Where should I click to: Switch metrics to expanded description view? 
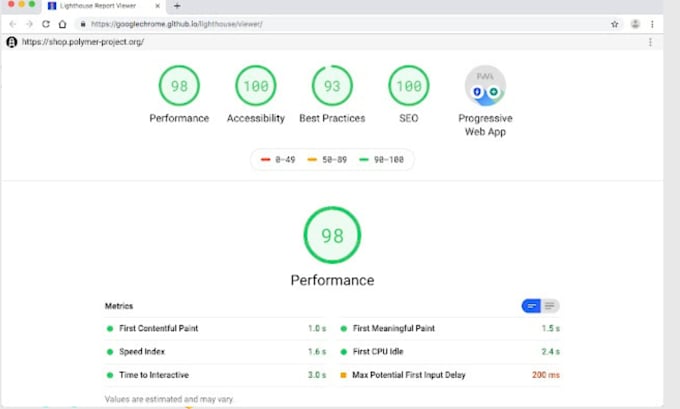pyautogui.click(x=550, y=306)
